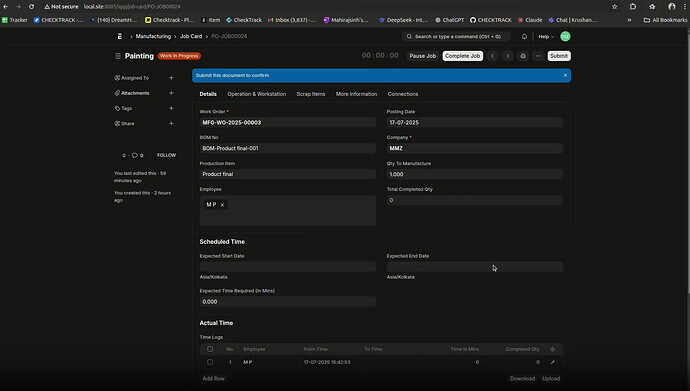Show hidden bookmarks with chevron expander

[629, 20]
